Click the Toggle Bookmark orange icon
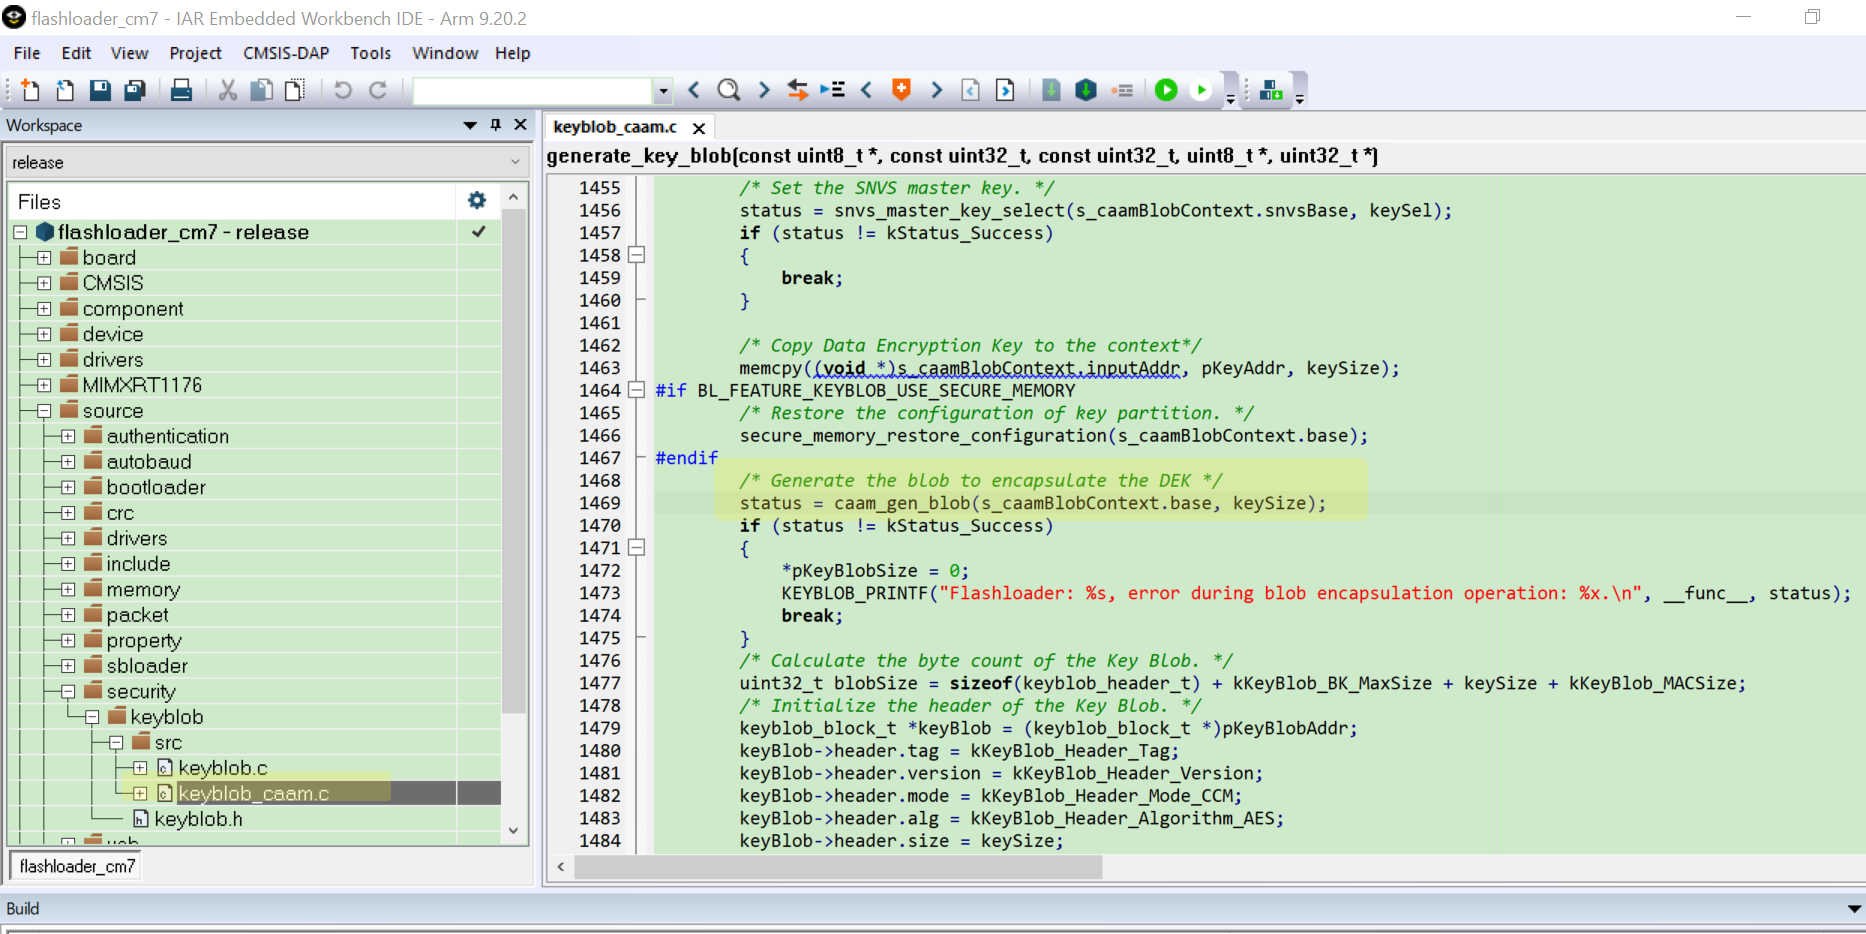 pyautogui.click(x=901, y=90)
